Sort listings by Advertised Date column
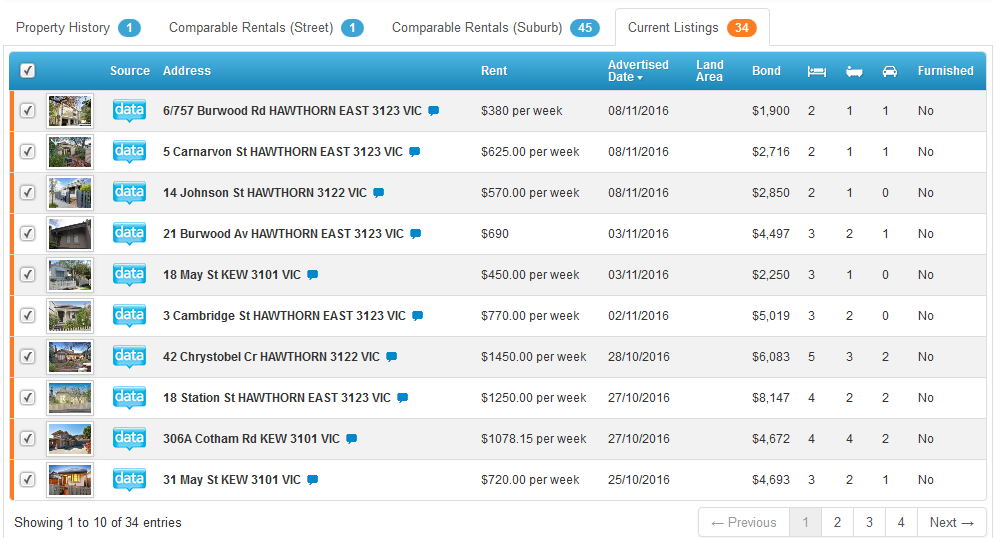Viewport: 996px width, 538px height. [638, 71]
